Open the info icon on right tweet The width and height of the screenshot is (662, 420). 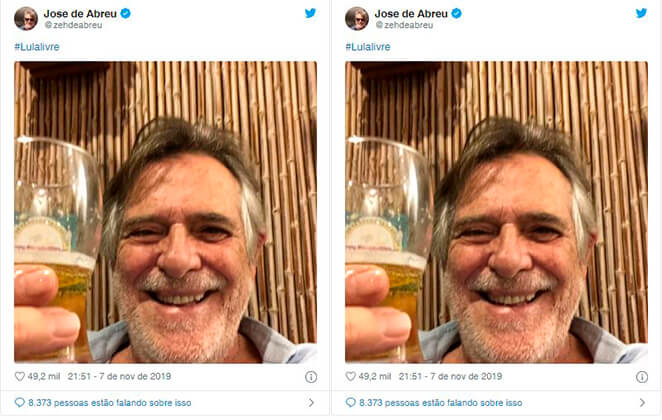point(641,377)
